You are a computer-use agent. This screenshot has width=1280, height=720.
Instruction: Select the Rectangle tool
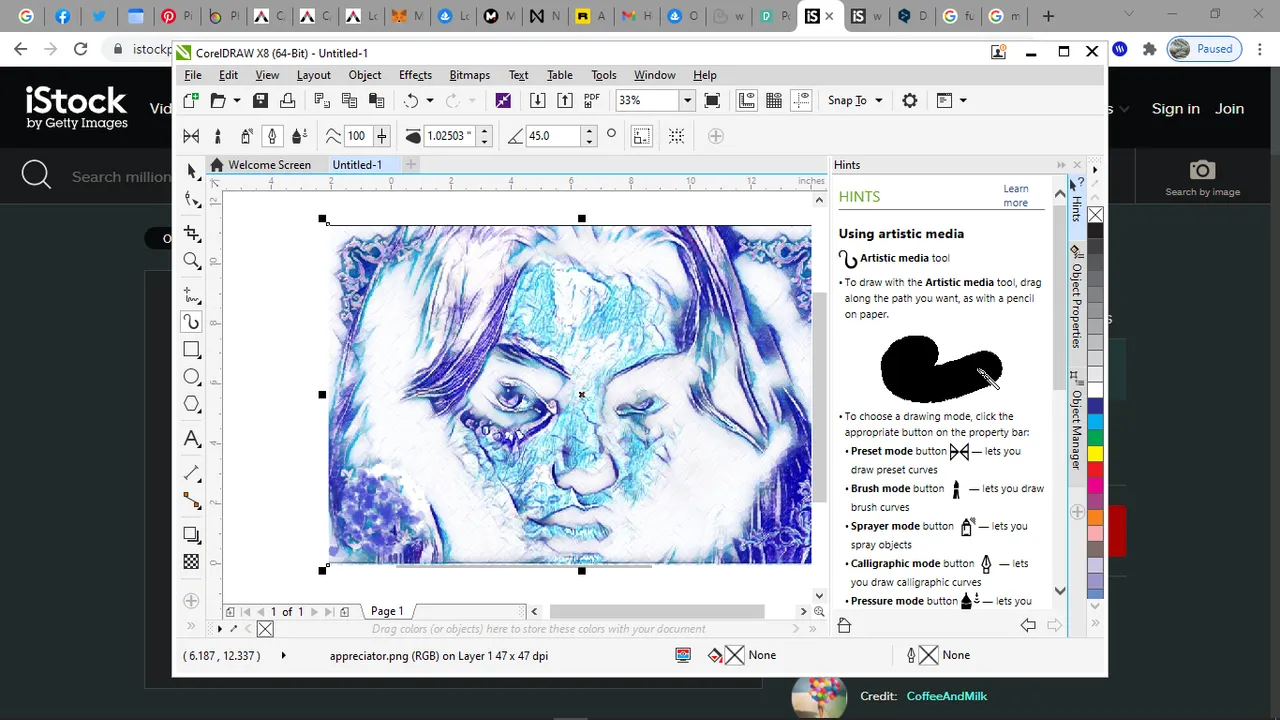click(192, 350)
